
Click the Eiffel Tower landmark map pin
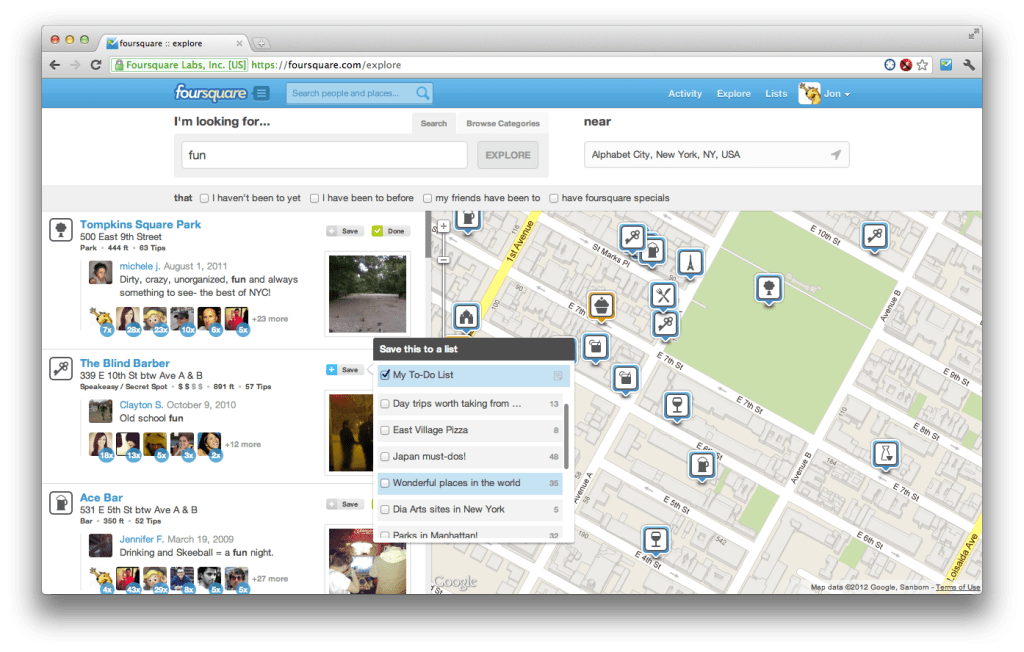tap(690, 262)
